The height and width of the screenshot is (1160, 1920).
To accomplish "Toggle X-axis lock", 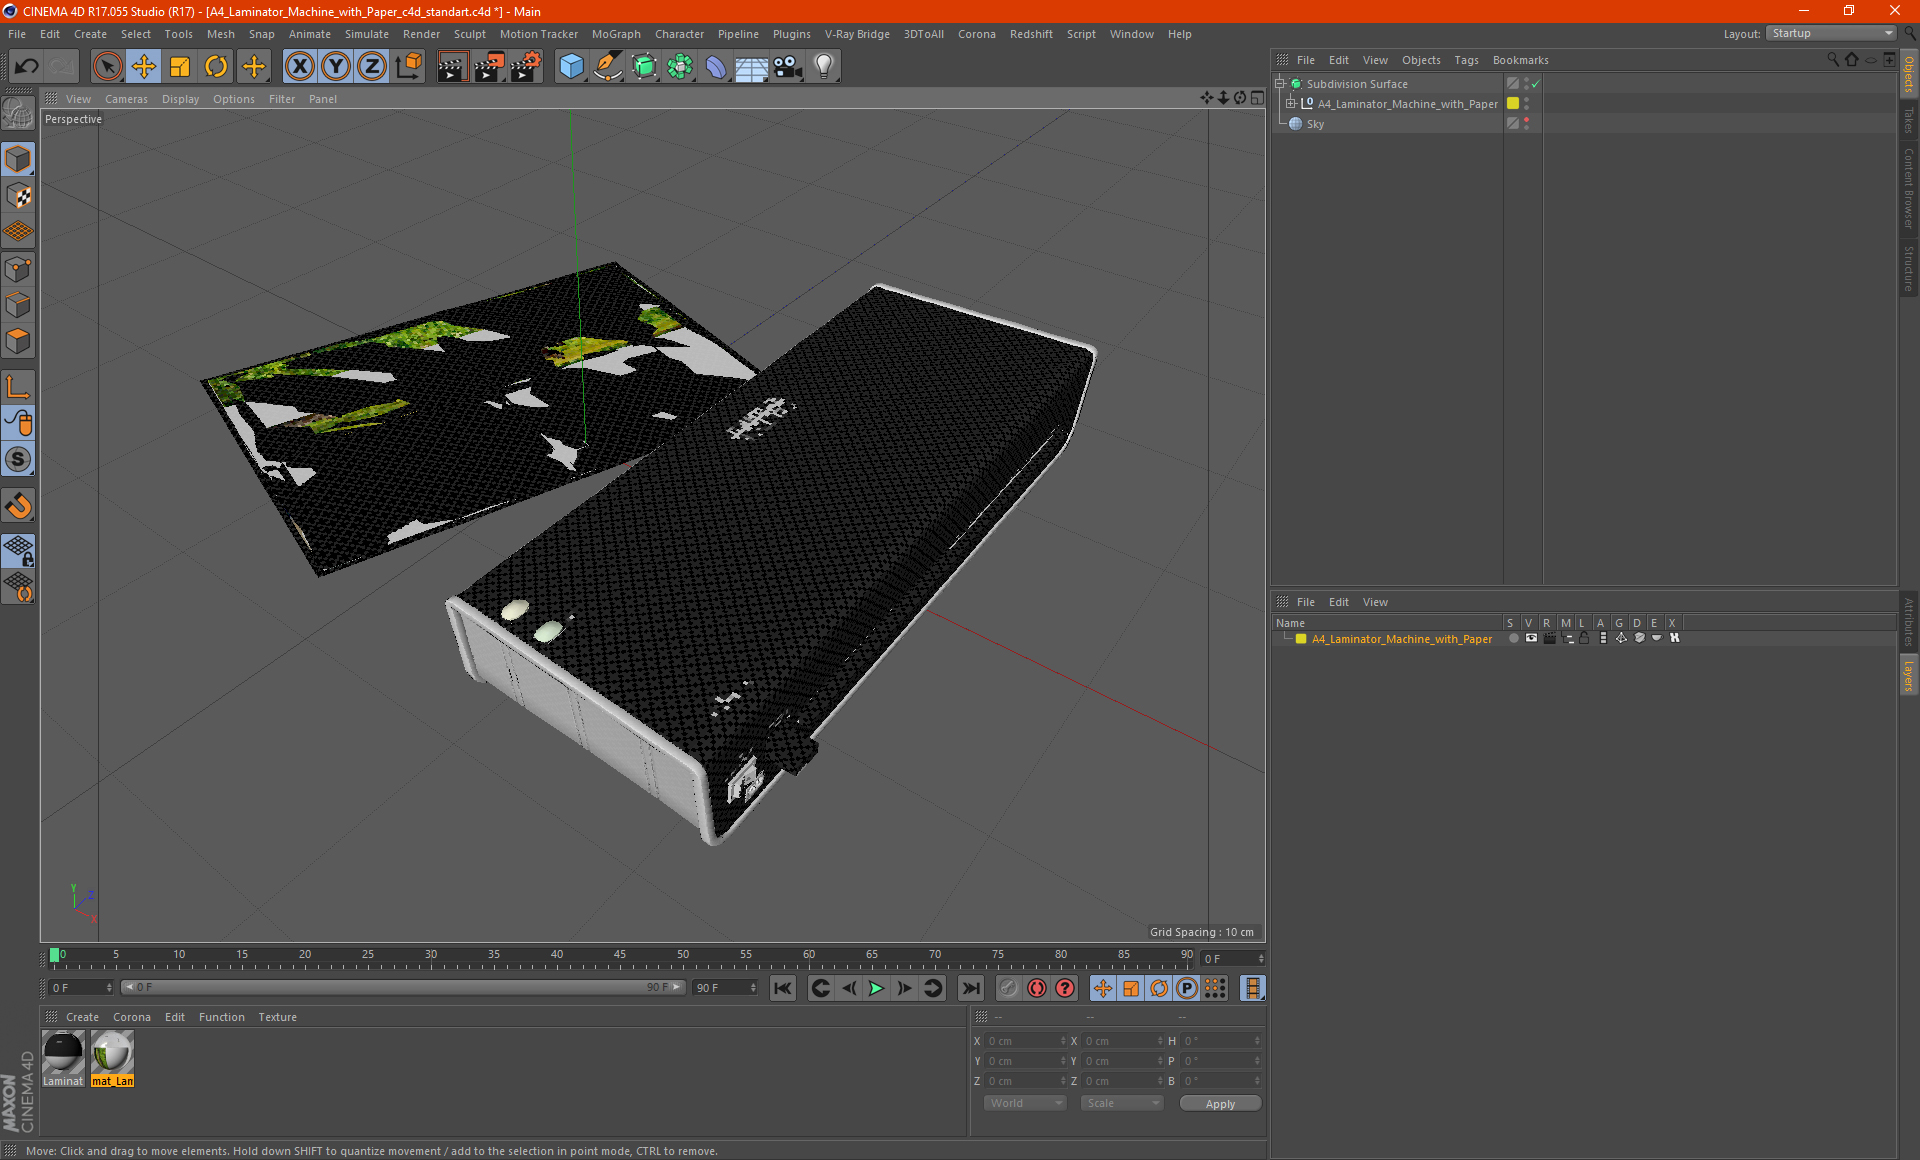I will coord(299,67).
